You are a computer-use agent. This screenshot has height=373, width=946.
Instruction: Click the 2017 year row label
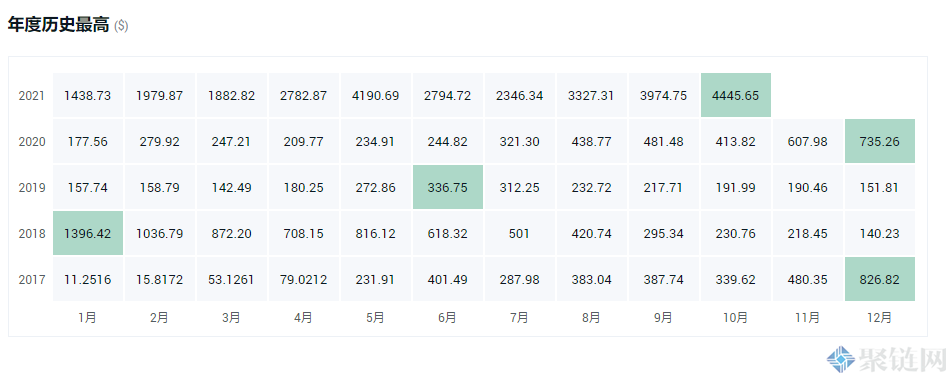[31, 279]
